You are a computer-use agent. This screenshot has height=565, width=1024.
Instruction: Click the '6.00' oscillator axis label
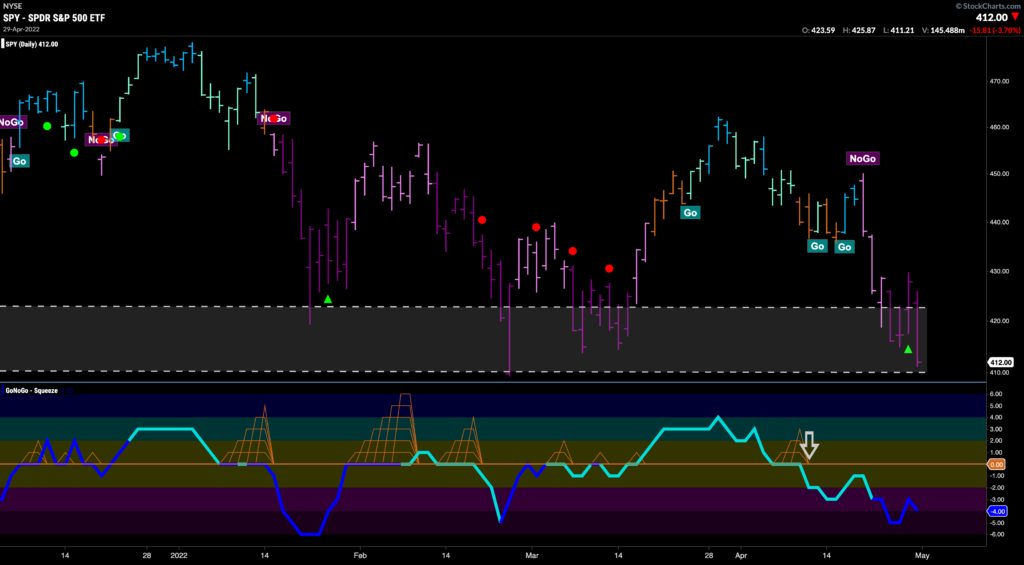pos(997,394)
